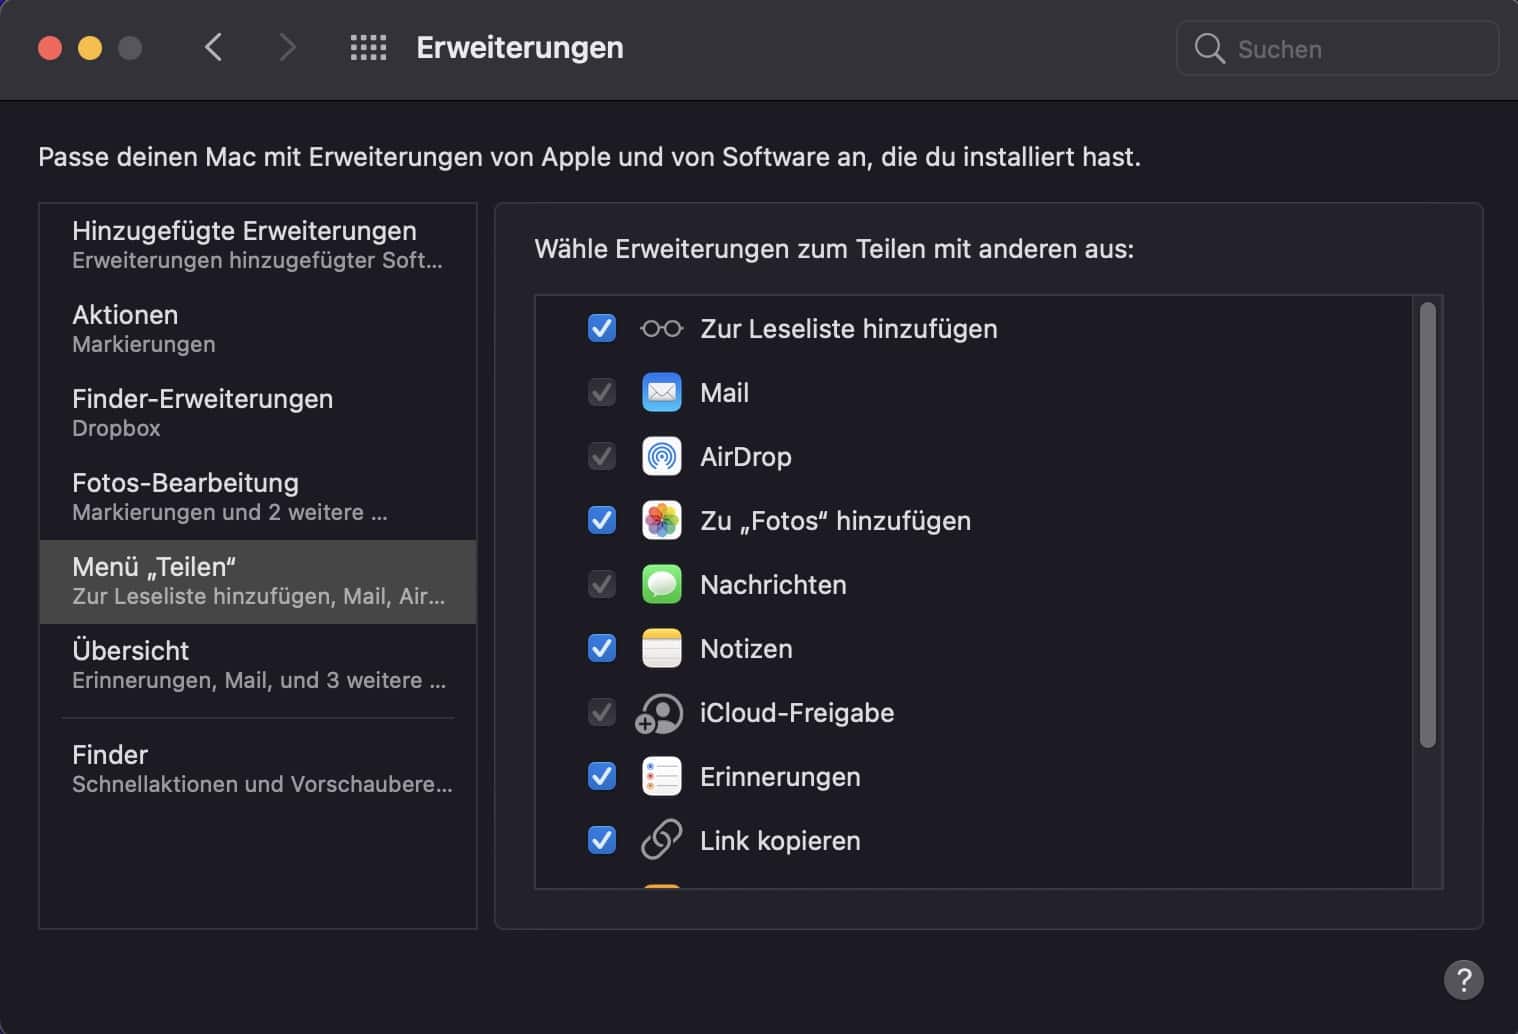
Task: Go back with the left chevron
Action: coord(213,48)
